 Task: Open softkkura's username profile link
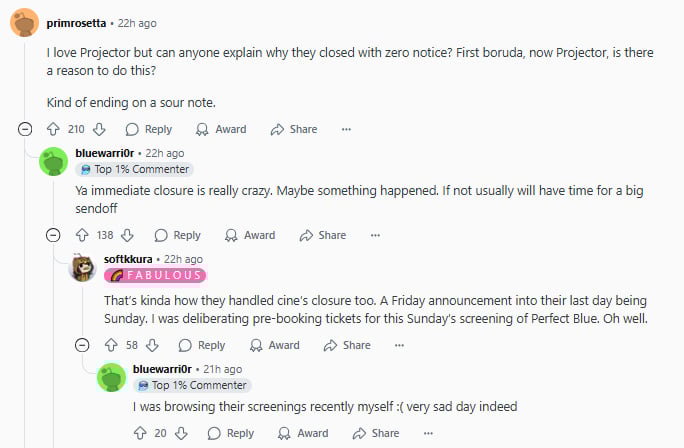(x=128, y=259)
